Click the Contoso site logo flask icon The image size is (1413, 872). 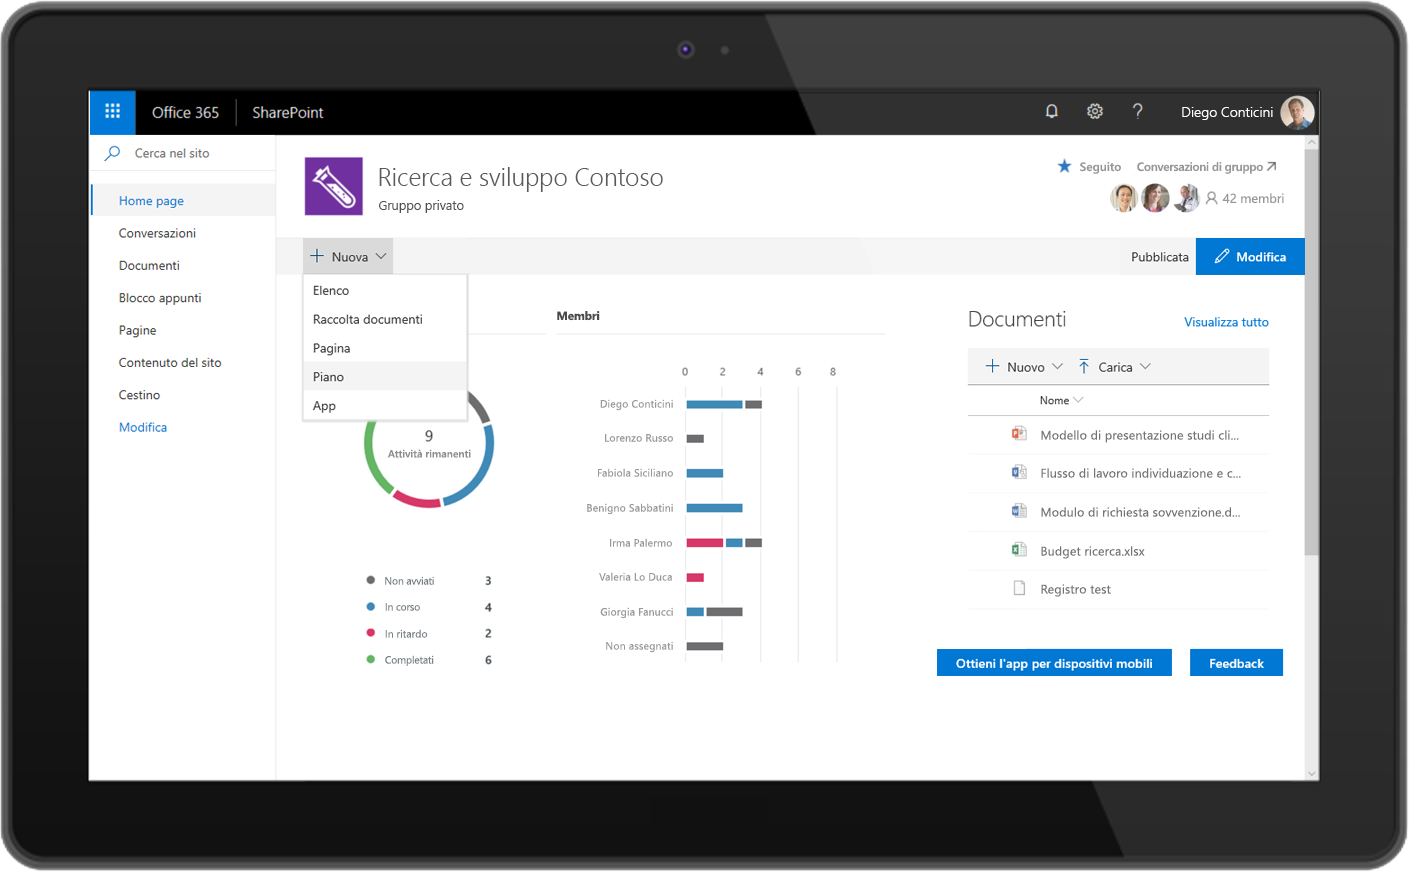[333, 186]
